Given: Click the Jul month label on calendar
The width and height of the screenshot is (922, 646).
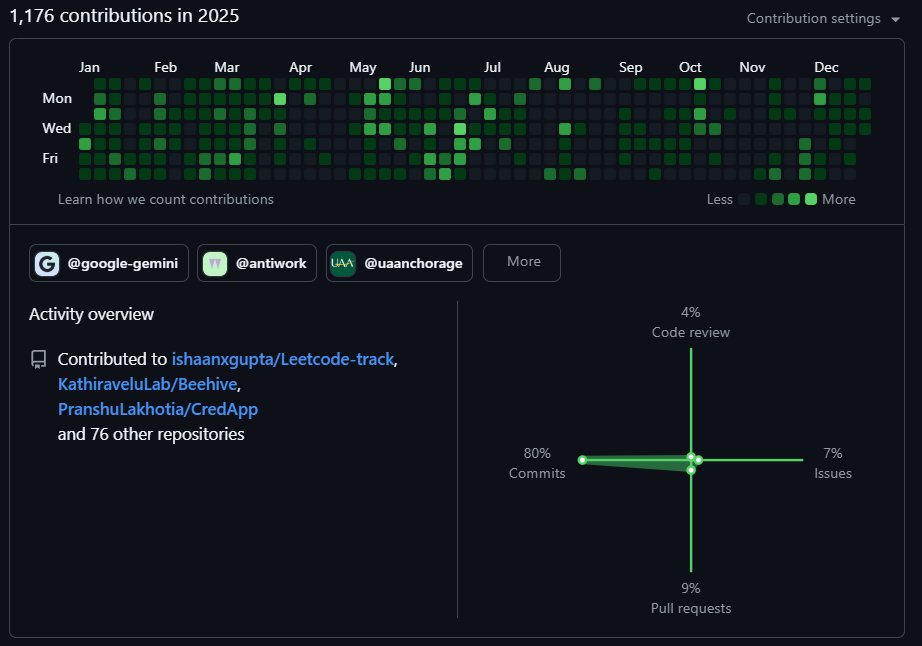Looking at the screenshot, I should tap(492, 68).
